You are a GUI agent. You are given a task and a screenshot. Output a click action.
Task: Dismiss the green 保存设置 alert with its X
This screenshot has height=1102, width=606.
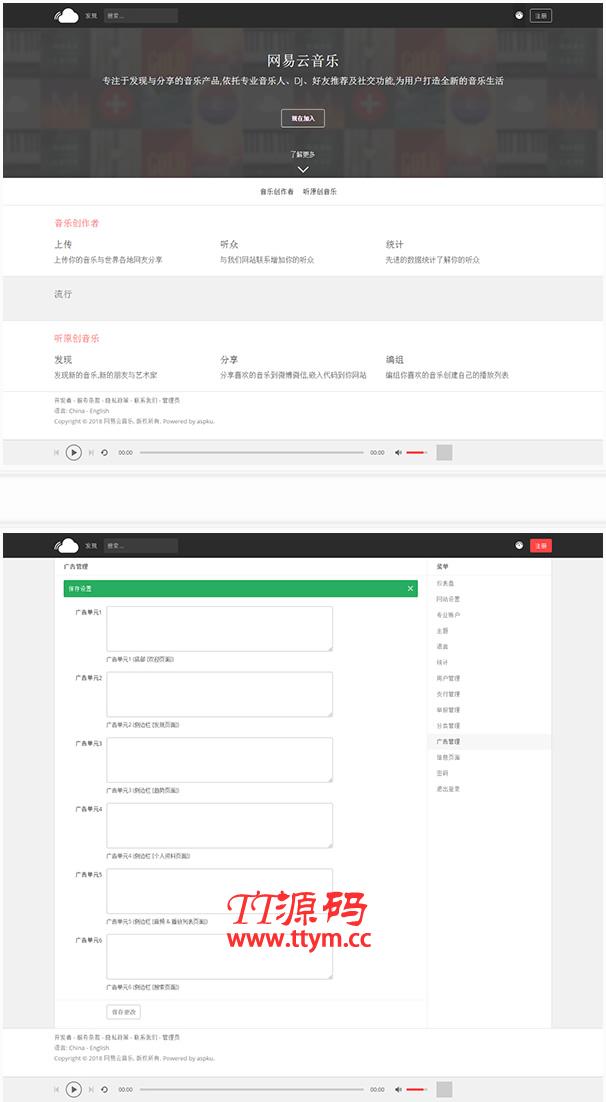click(411, 588)
